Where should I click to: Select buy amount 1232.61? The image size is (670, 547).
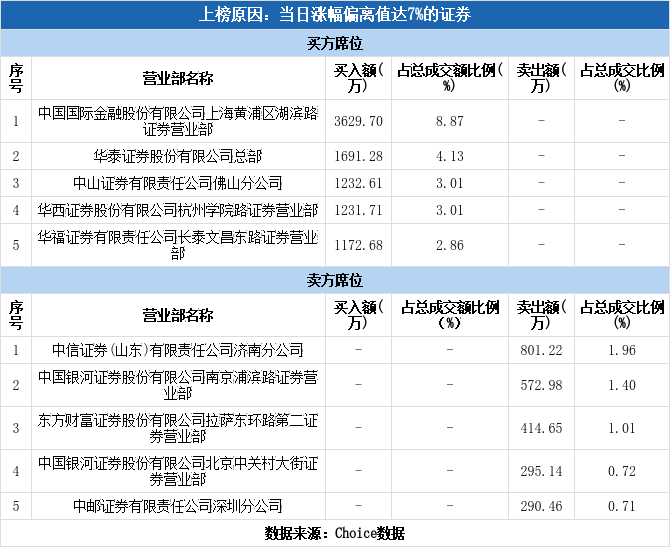click(358, 183)
